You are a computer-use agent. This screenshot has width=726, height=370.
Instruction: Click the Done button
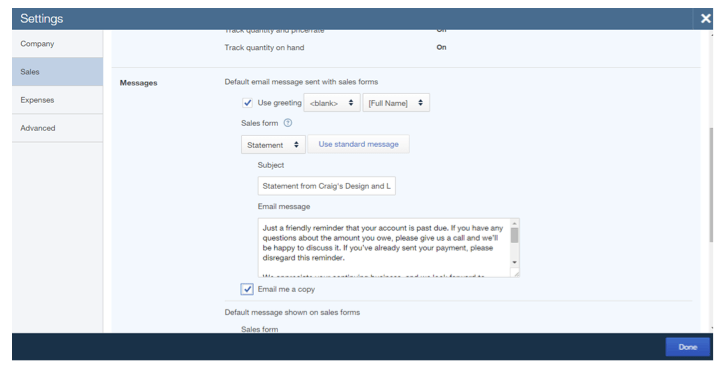pos(688,347)
